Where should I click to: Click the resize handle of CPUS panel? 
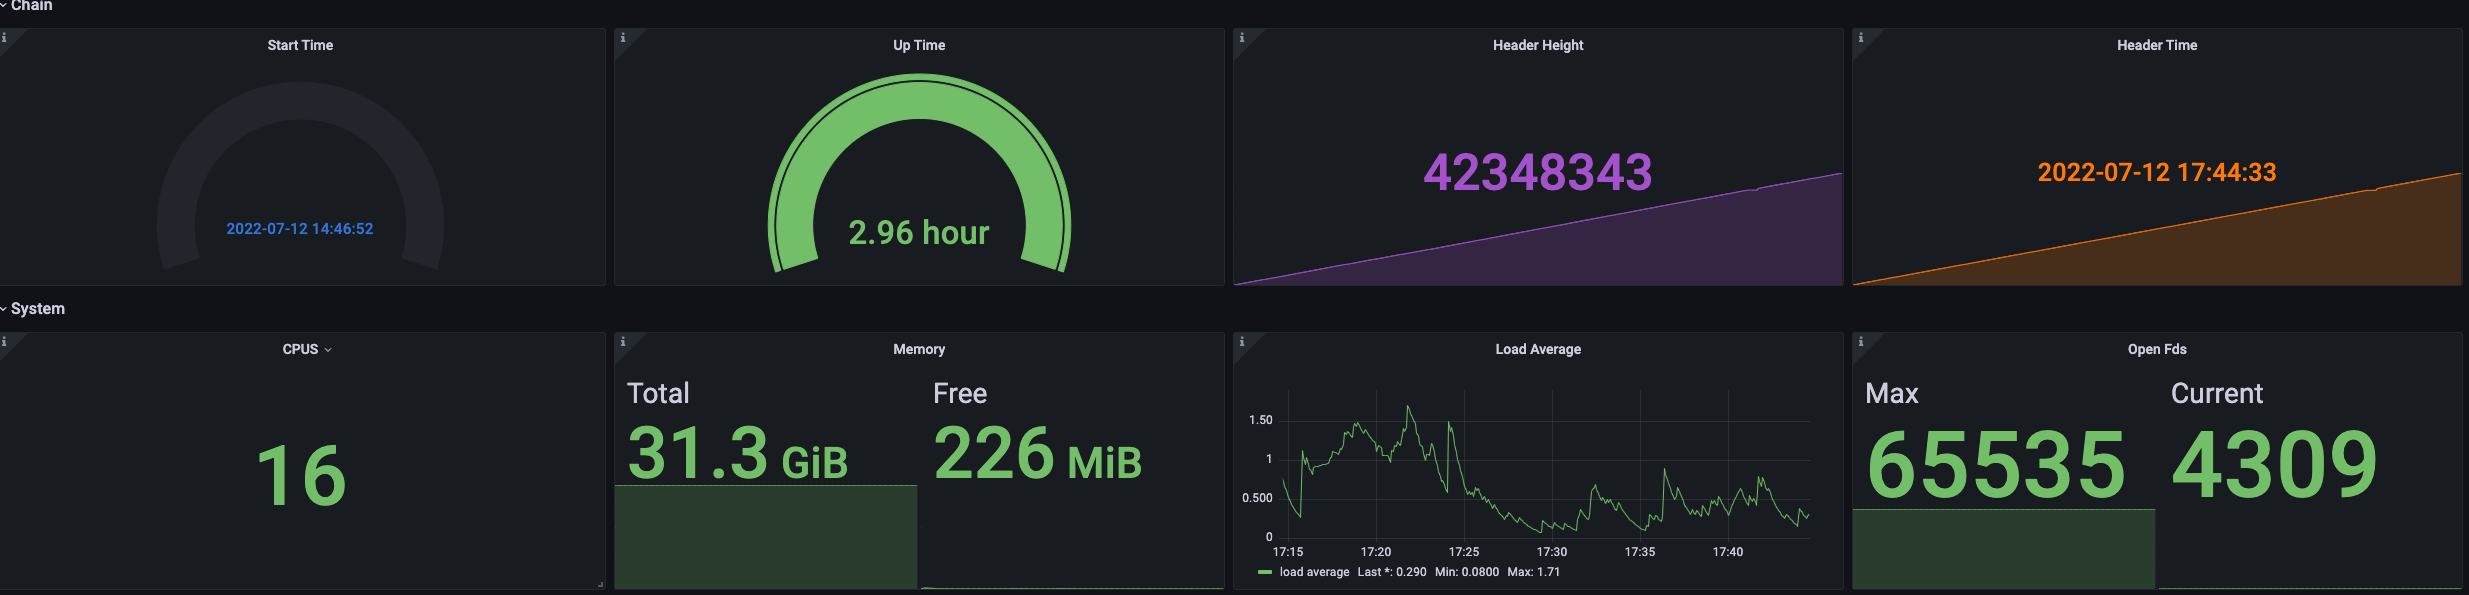[600, 584]
